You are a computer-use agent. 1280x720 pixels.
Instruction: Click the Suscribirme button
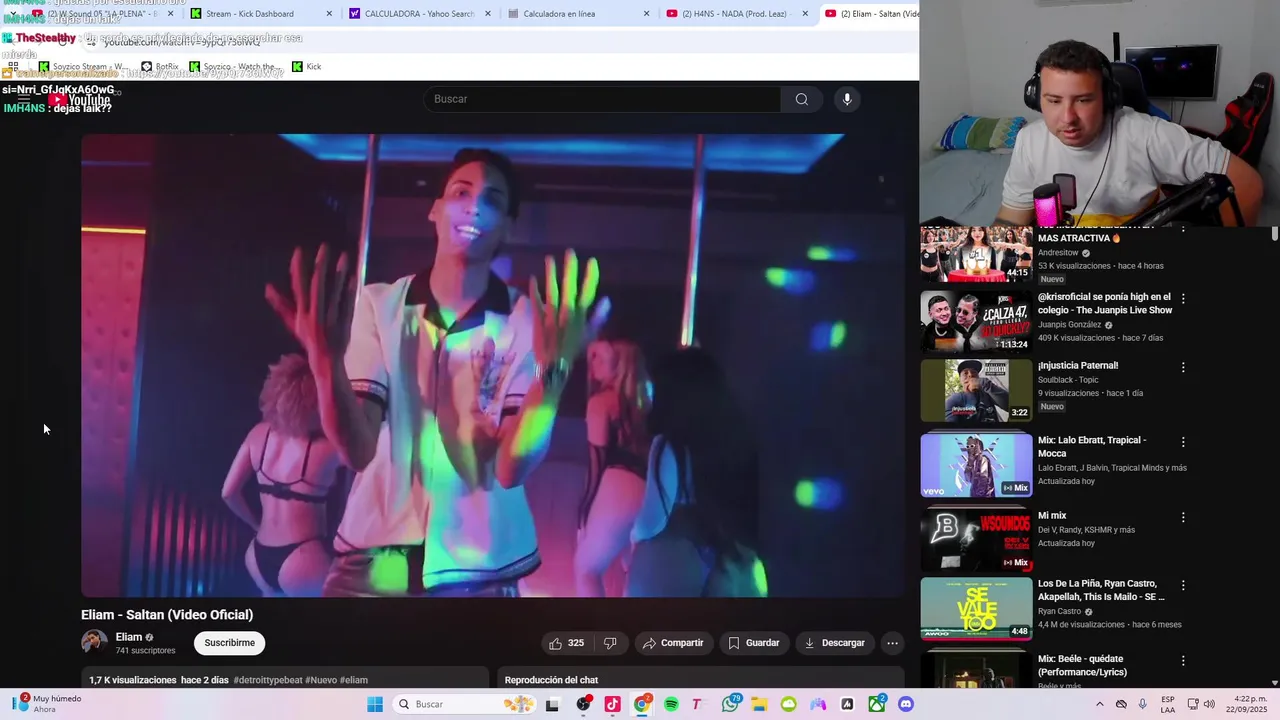coord(230,643)
